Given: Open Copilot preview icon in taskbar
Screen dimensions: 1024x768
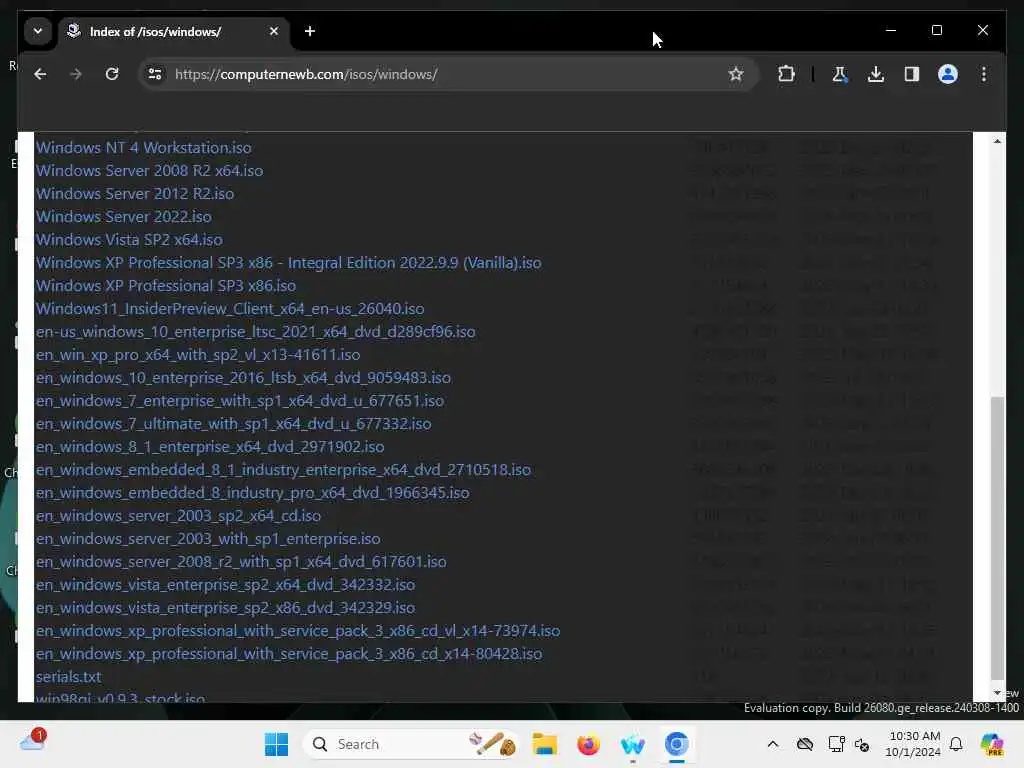Looking at the screenshot, I should coord(991,744).
